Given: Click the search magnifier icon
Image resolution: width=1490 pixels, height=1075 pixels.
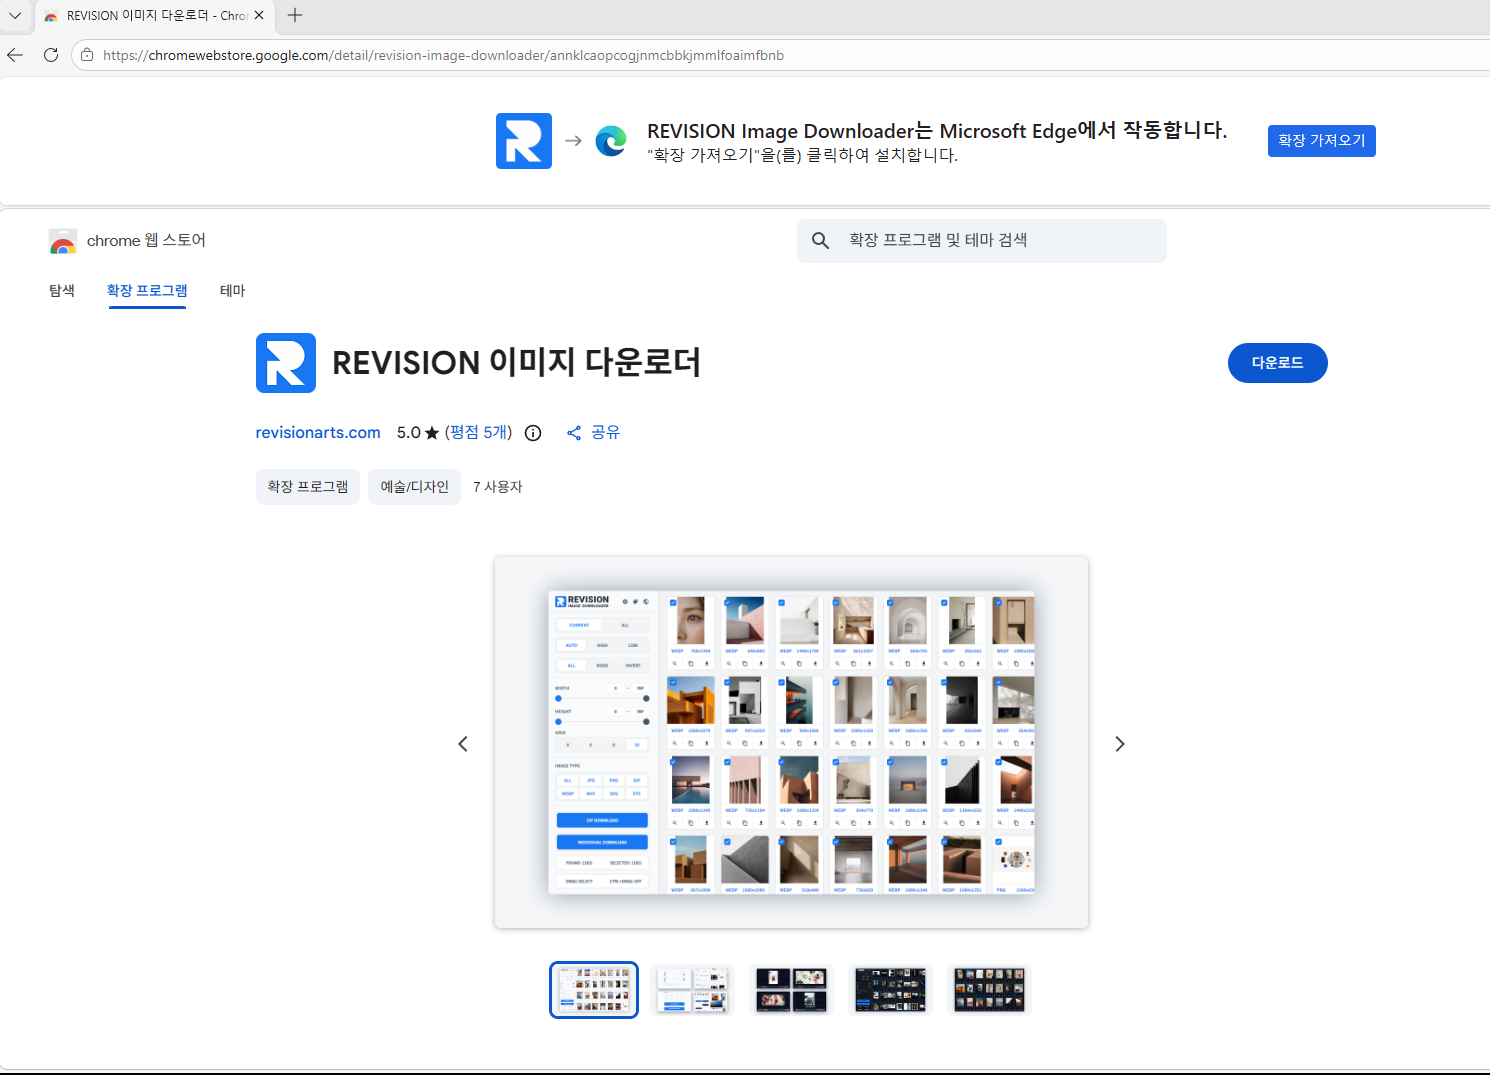Looking at the screenshot, I should (820, 241).
